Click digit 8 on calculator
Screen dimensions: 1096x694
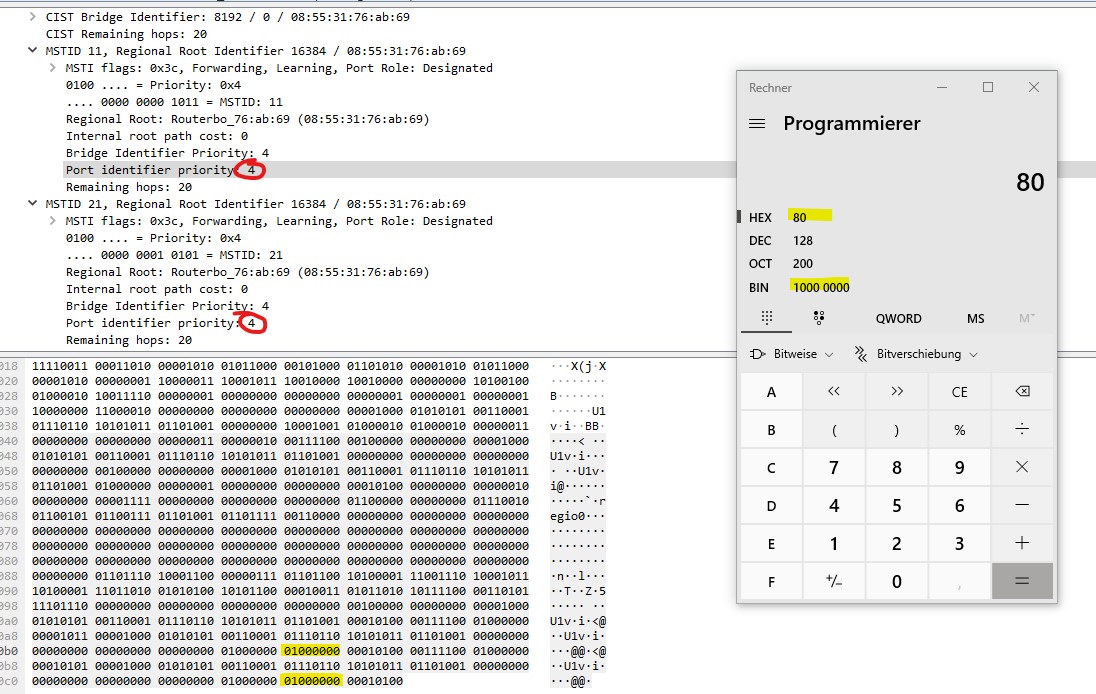tap(897, 467)
